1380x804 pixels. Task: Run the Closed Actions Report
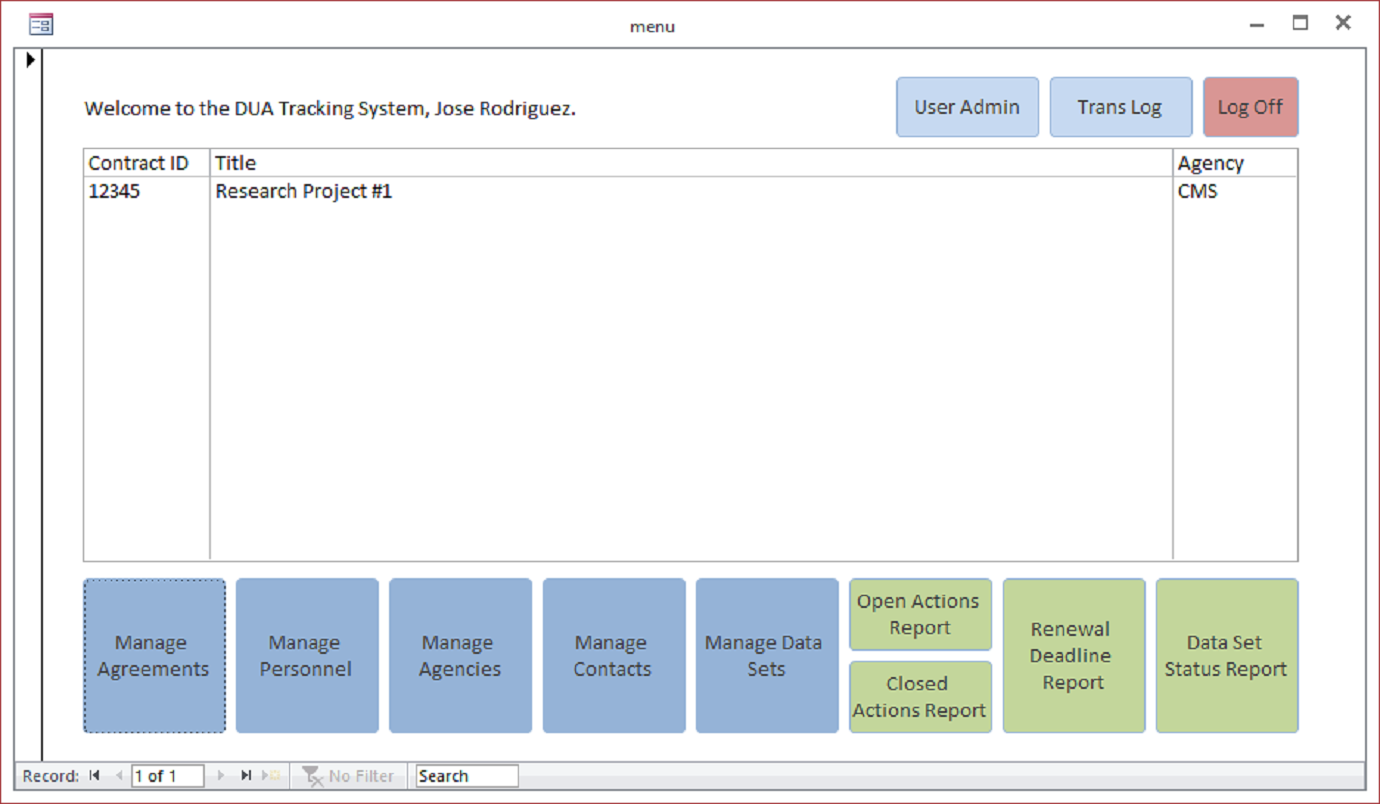coord(920,697)
